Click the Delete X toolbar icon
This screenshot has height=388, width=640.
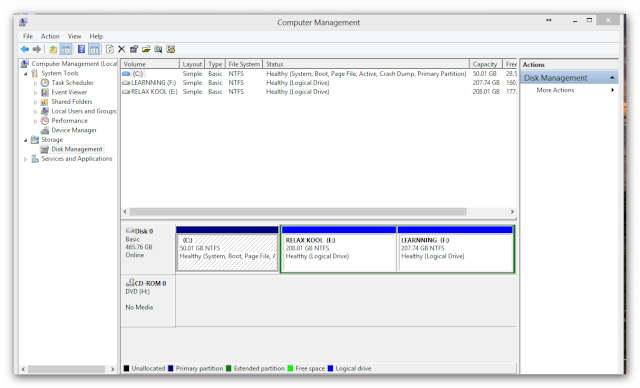pyautogui.click(x=122, y=49)
